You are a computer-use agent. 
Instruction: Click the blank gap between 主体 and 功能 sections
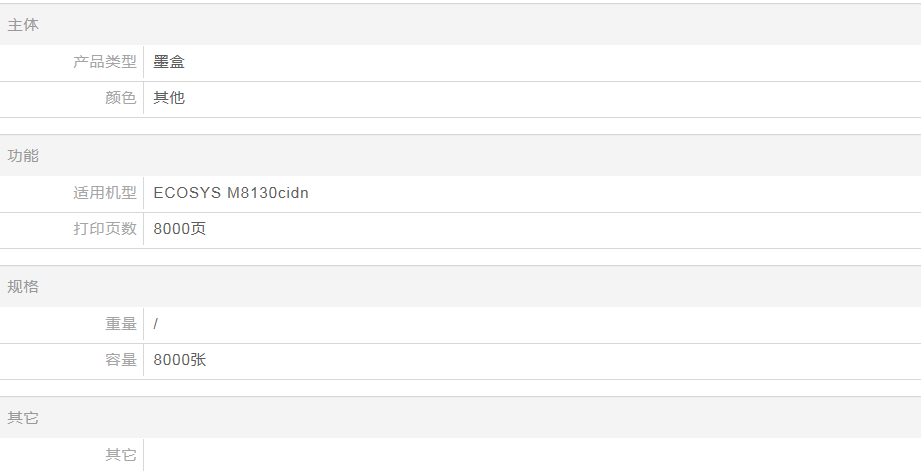460,126
